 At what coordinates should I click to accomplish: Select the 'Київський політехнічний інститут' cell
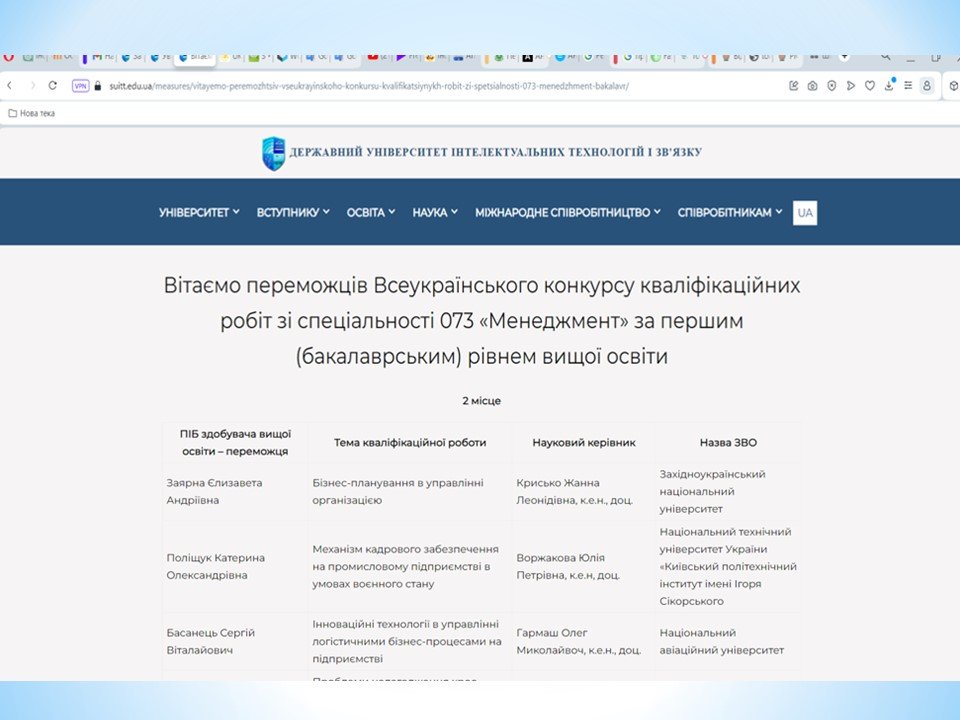728,566
